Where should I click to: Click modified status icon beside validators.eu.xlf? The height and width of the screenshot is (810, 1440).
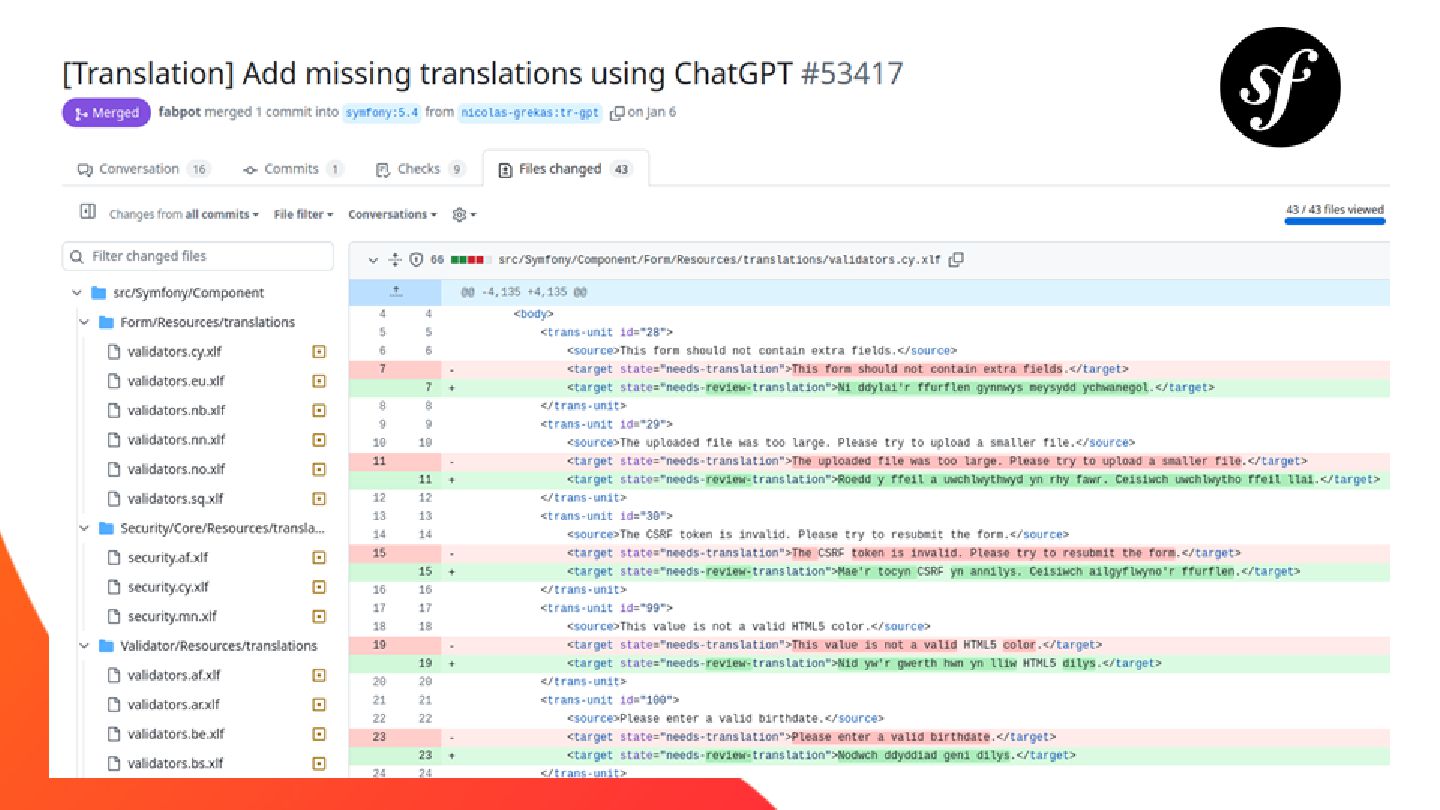point(319,381)
